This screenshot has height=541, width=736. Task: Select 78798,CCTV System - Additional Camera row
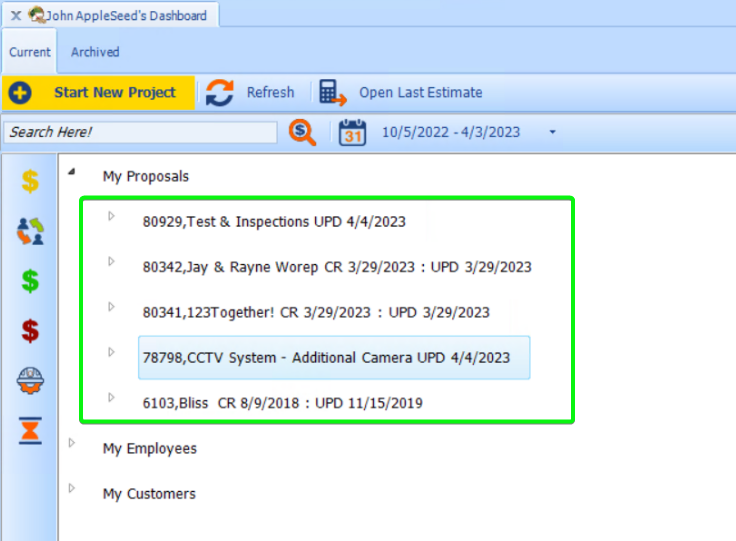[x=334, y=358]
